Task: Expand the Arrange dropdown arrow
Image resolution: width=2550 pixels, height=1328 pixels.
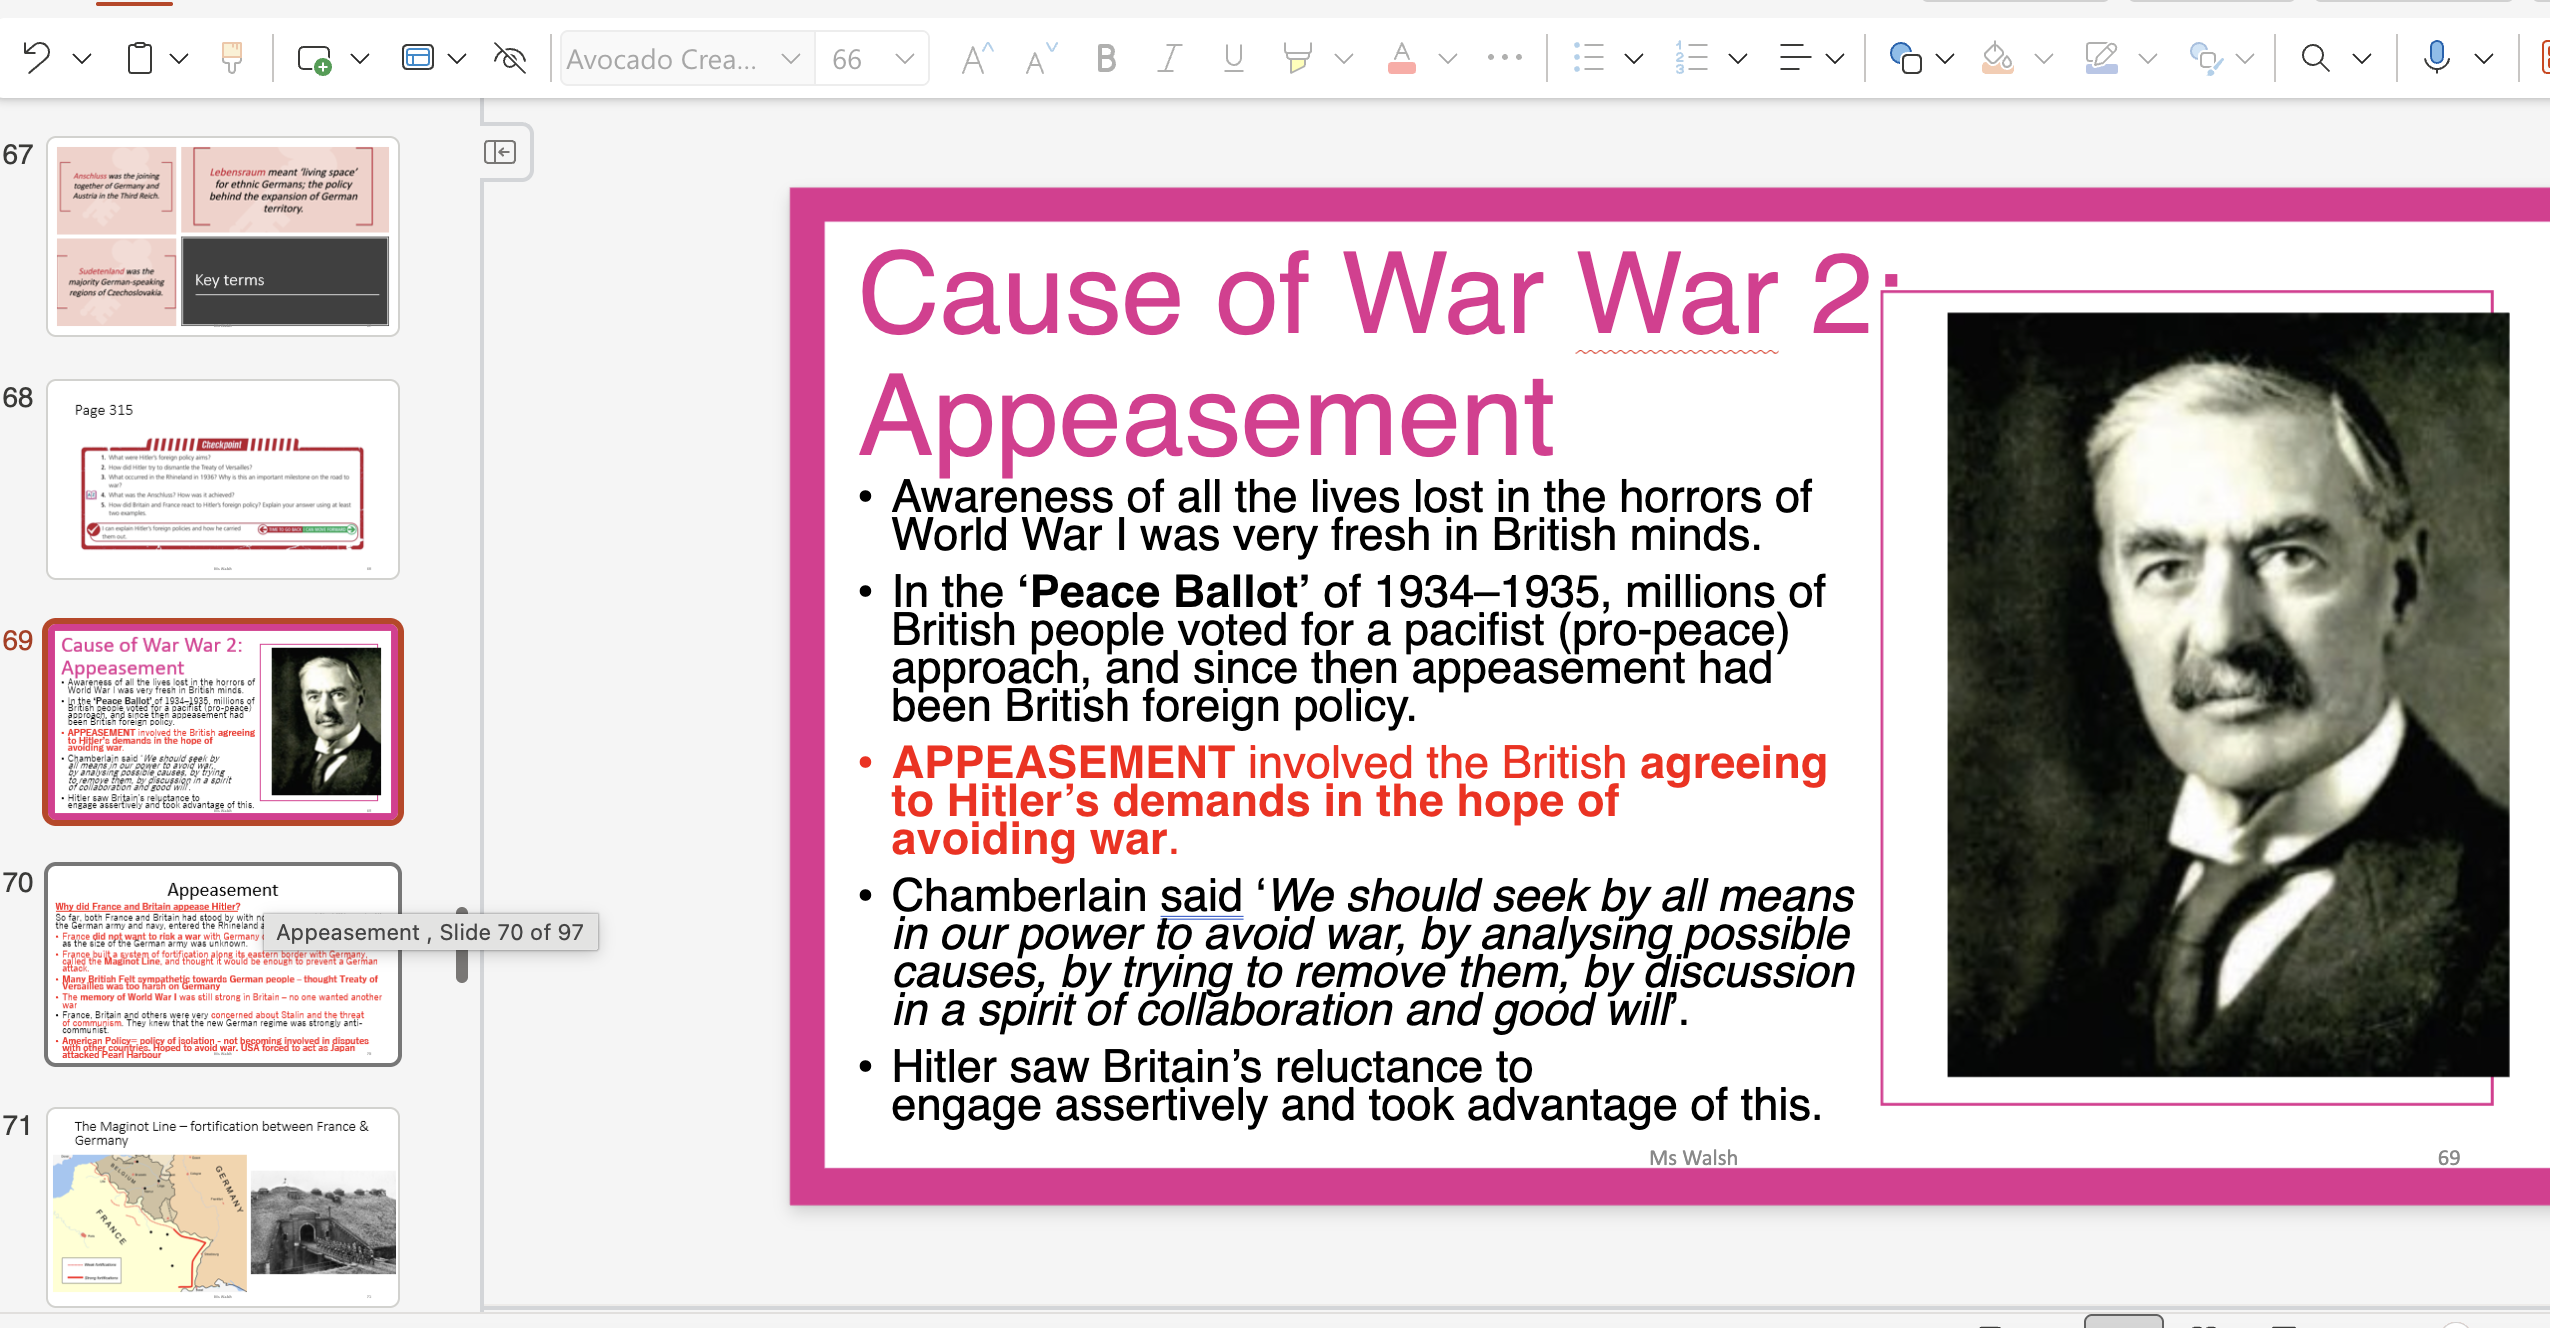Action: [x=2245, y=59]
